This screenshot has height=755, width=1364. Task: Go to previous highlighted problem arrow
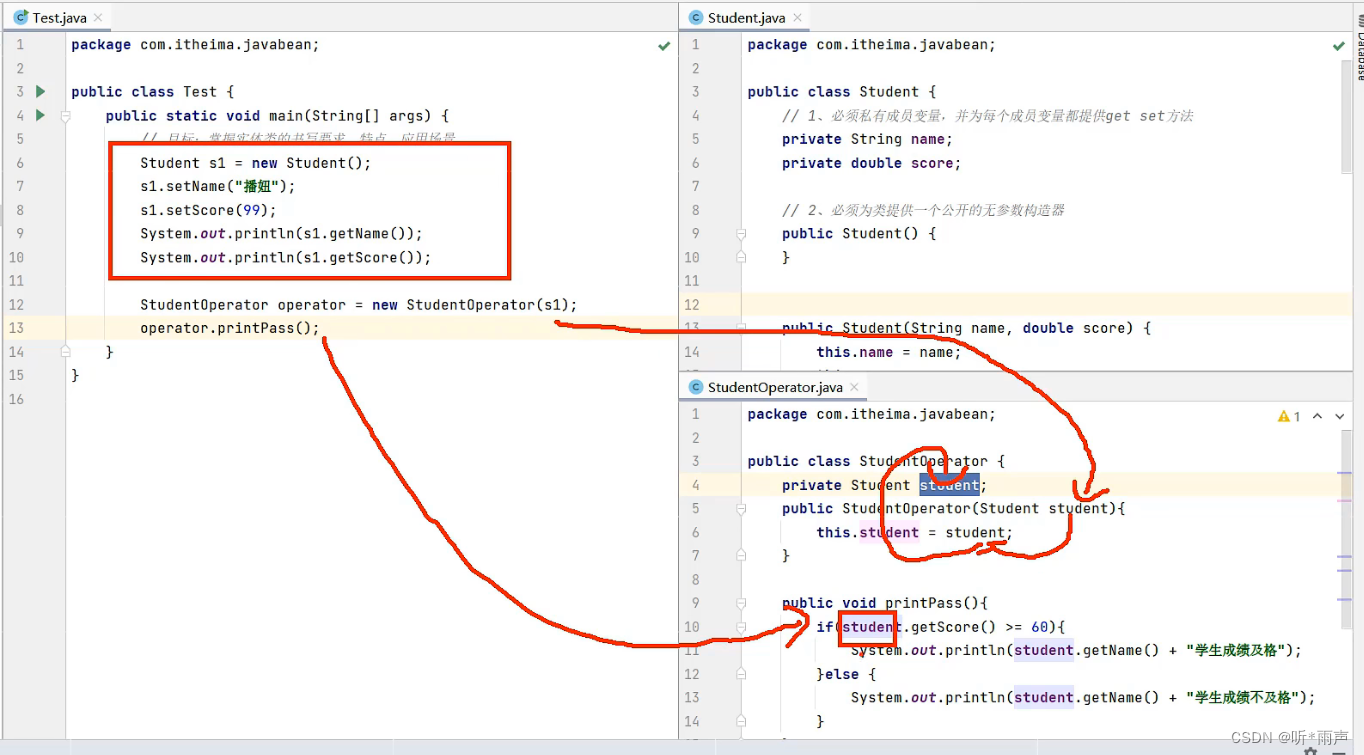click(x=1317, y=416)
